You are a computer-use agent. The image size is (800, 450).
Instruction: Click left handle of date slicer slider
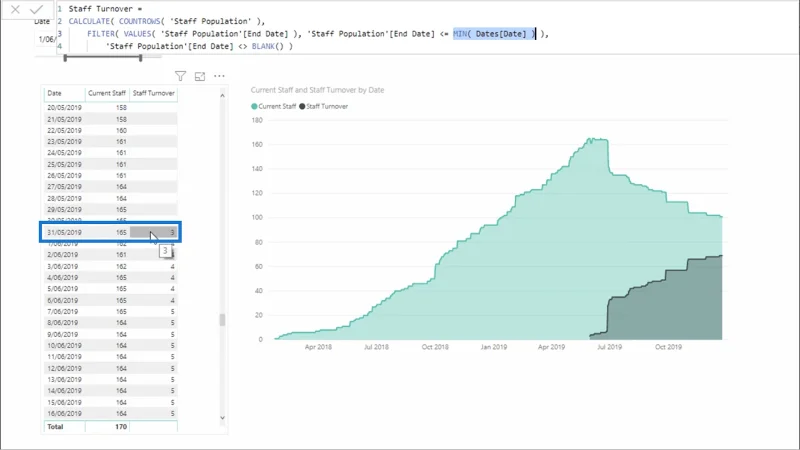tap(65, 58)
